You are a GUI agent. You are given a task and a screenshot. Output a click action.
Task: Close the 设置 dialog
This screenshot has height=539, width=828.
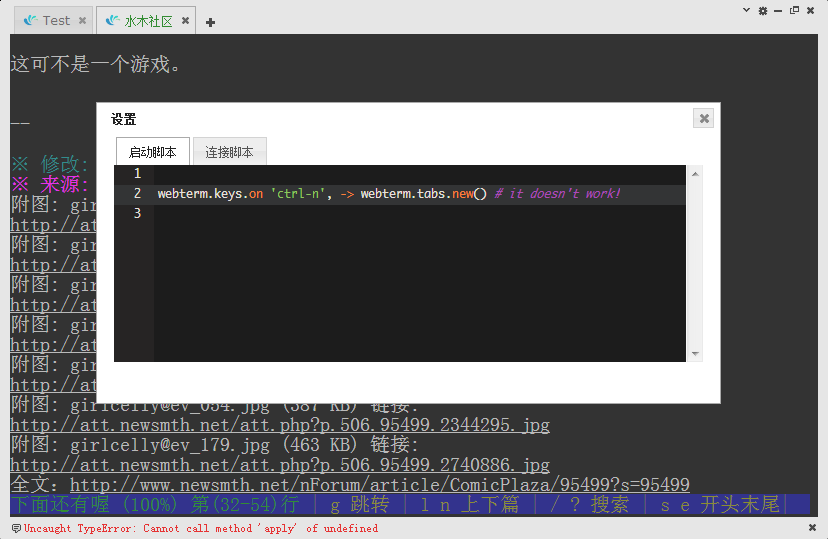pos(704,118)
